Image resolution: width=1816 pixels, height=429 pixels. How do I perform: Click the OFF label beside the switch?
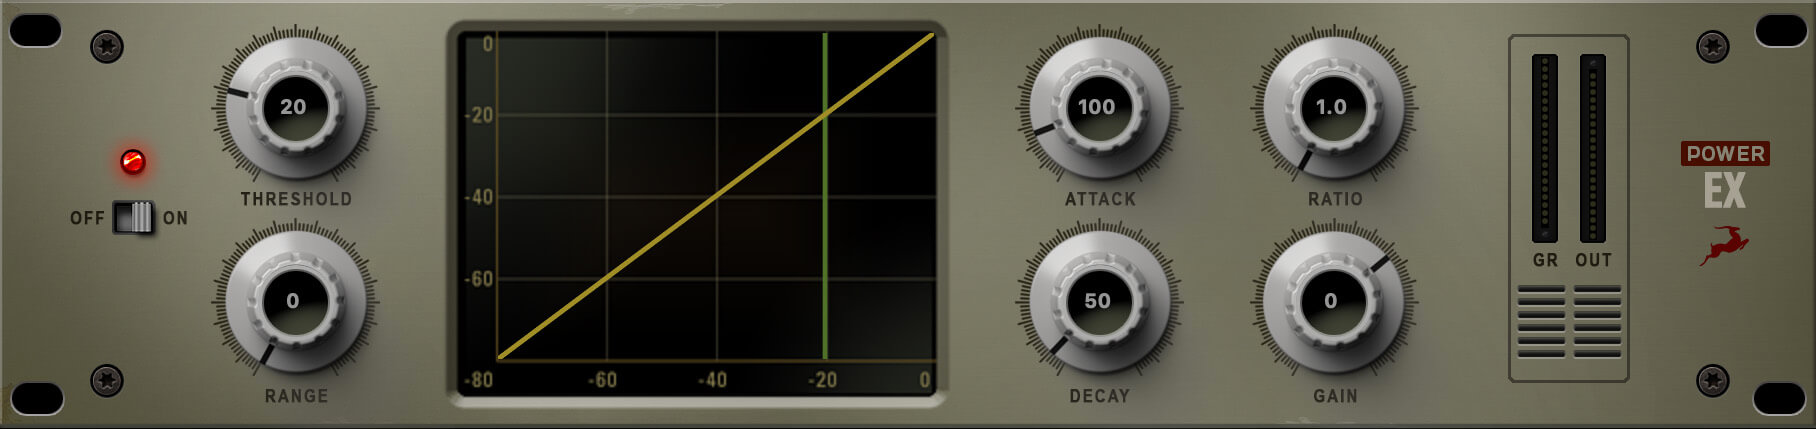pyautogui.click(x=87, y=218)
